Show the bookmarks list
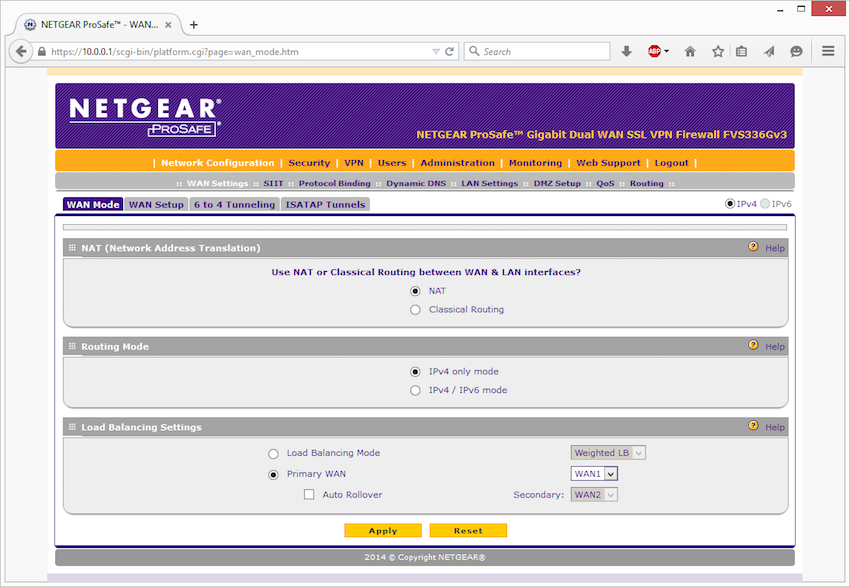 point(742,51)
